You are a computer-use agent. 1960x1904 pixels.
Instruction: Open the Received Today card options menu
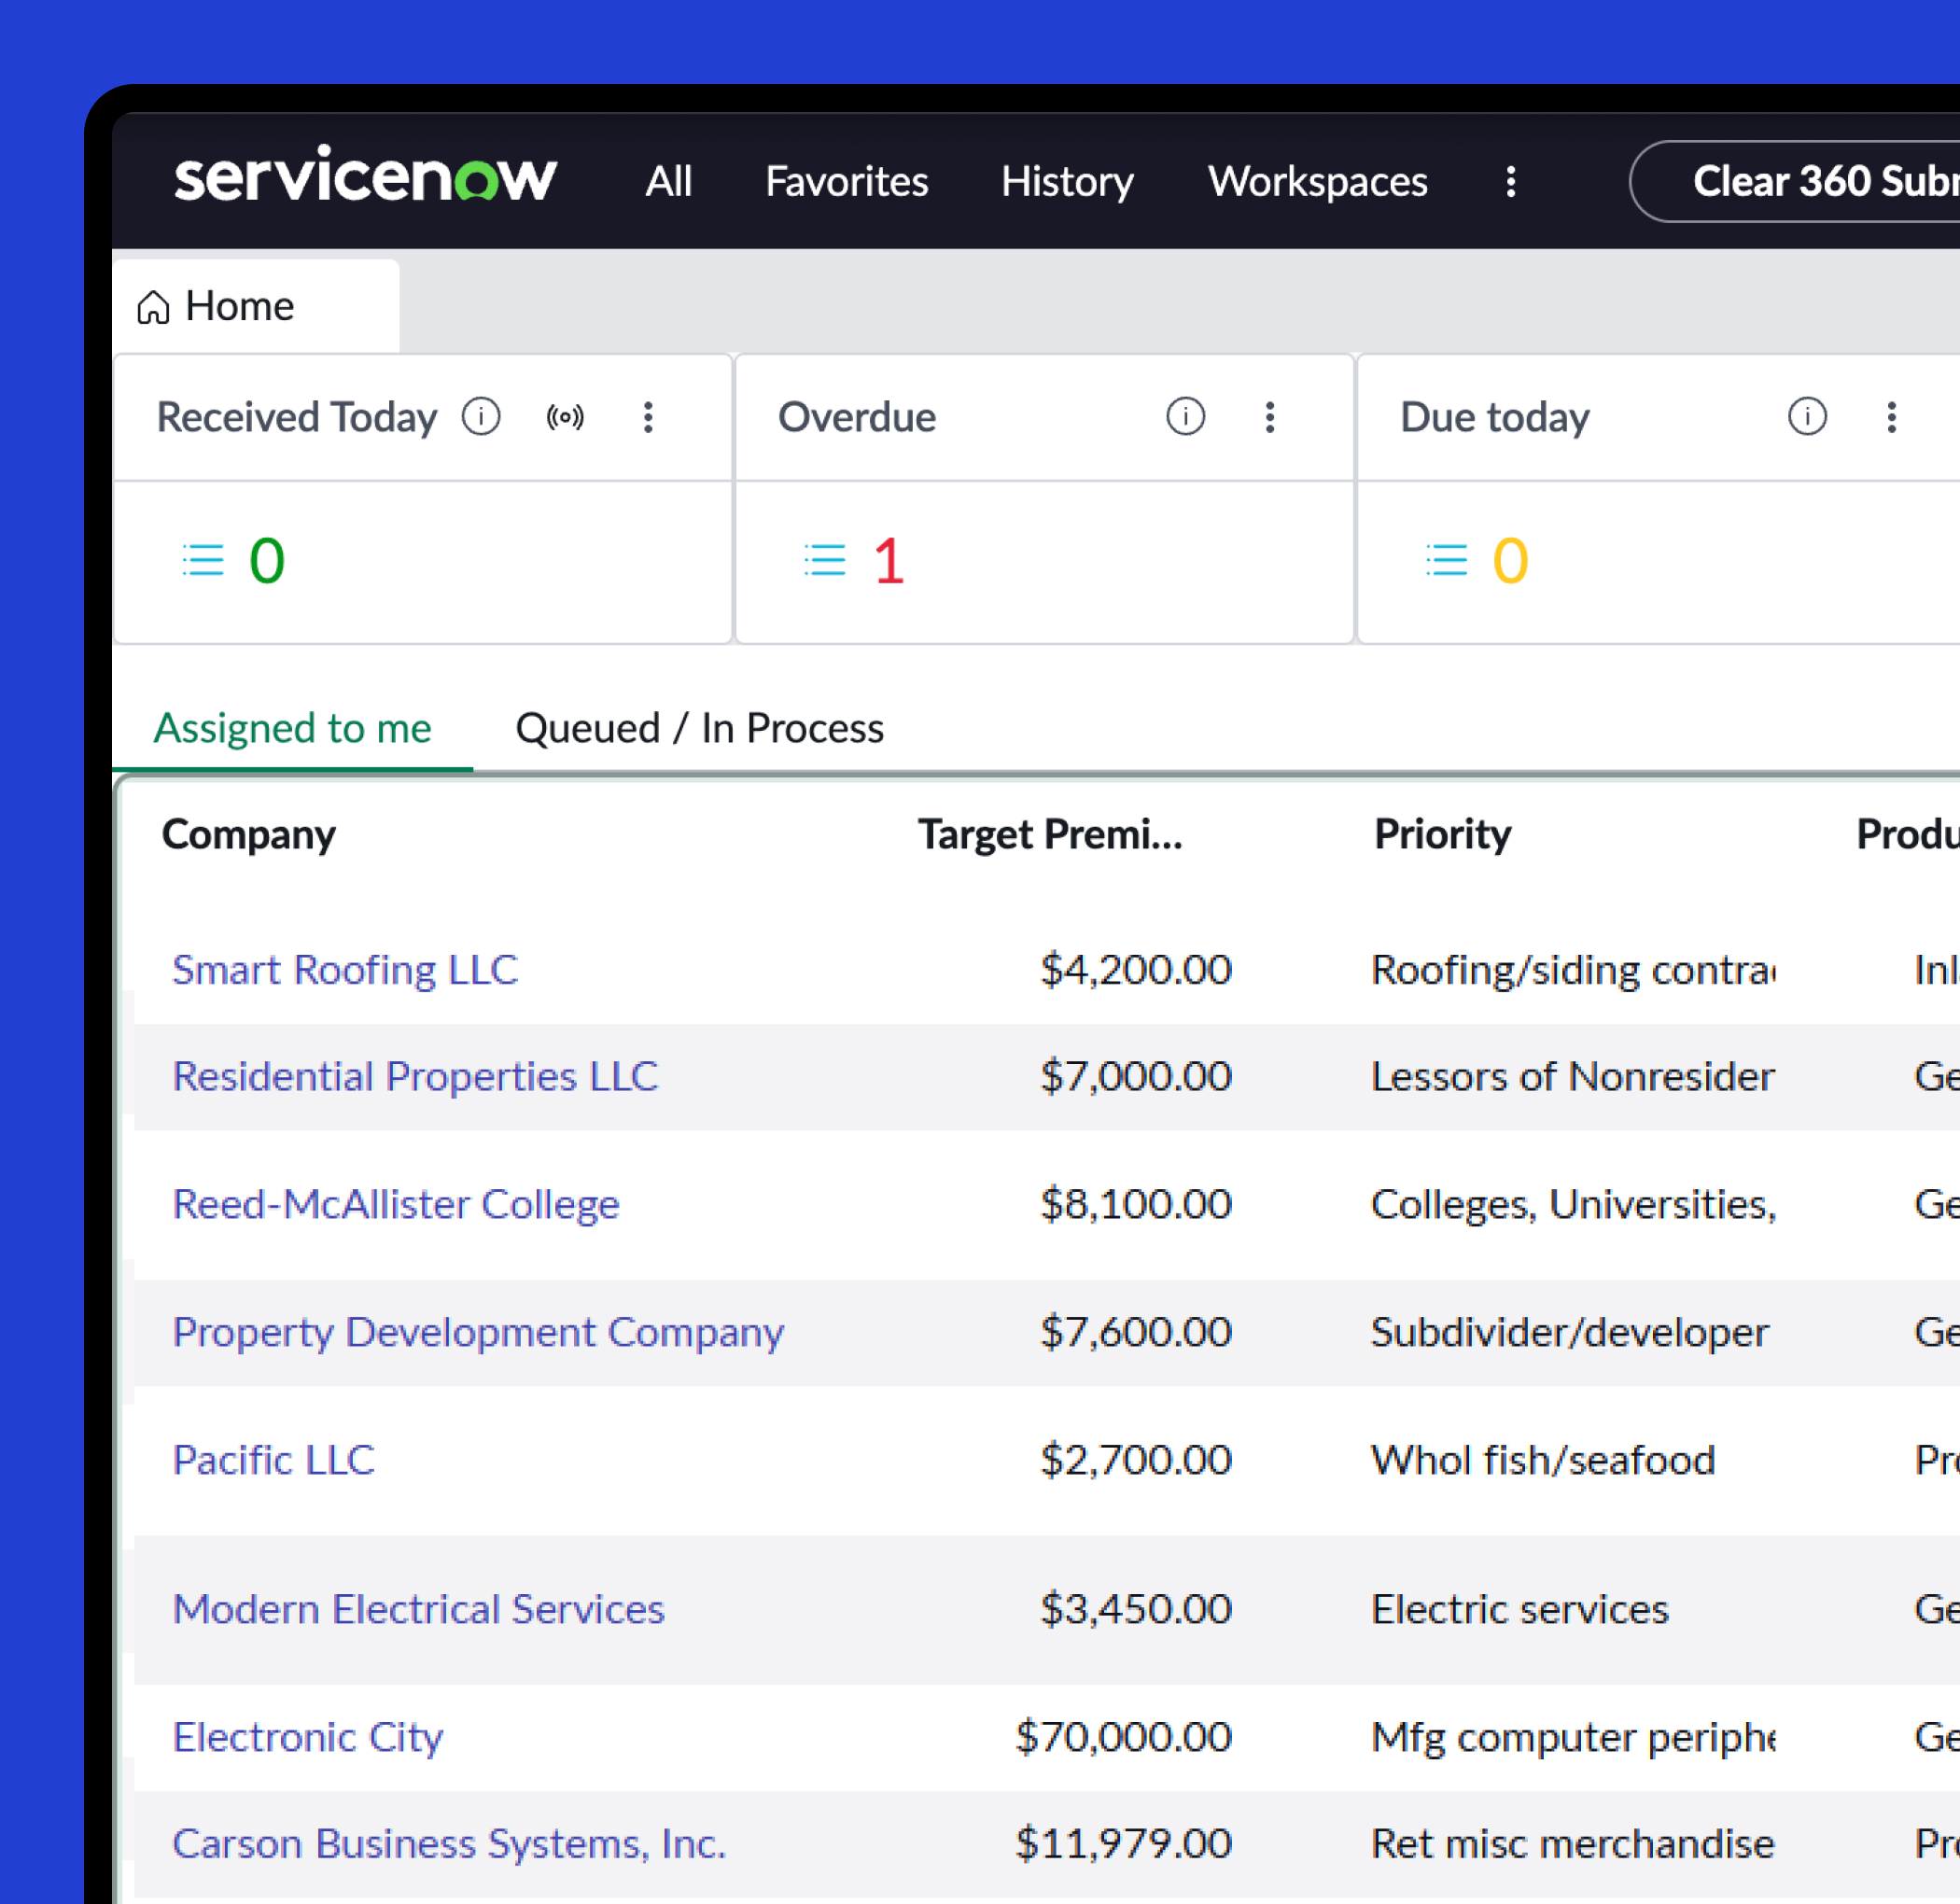[x=648, y=416]
